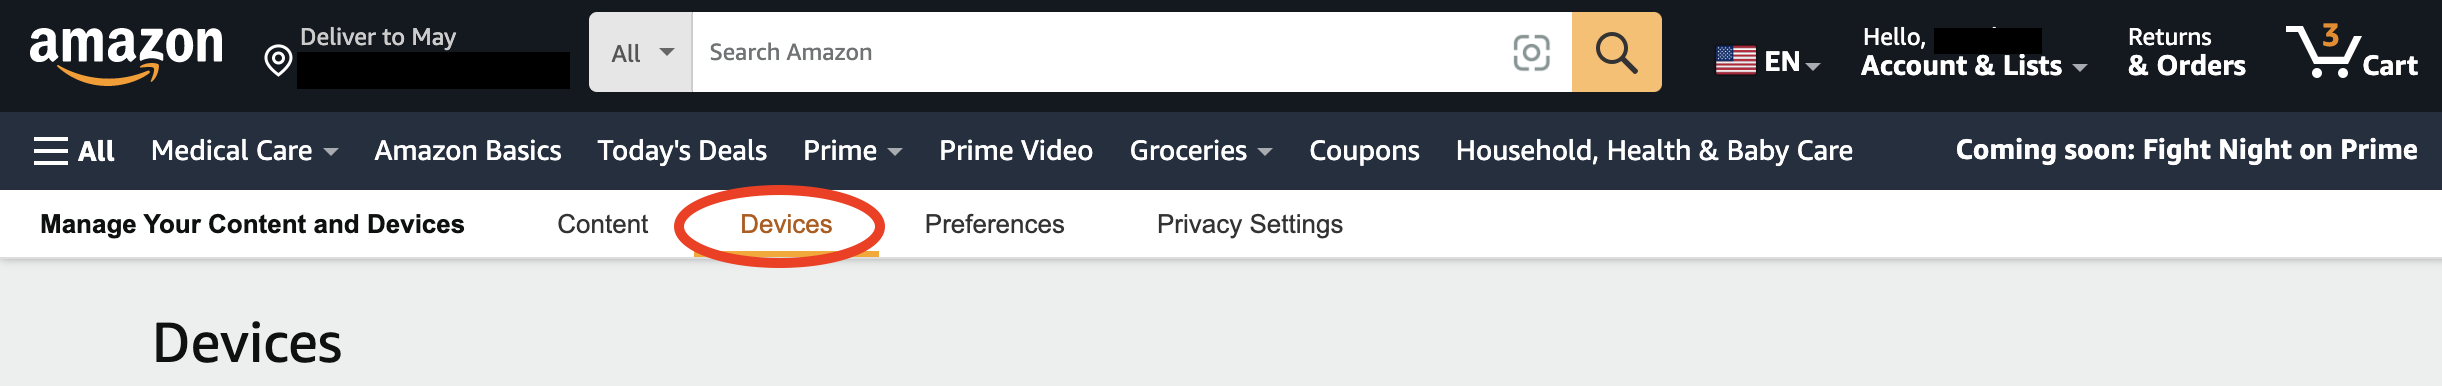Open the shopping cart
The width and height of the screenshot is (2442, 386).
tap(2352, 51)
